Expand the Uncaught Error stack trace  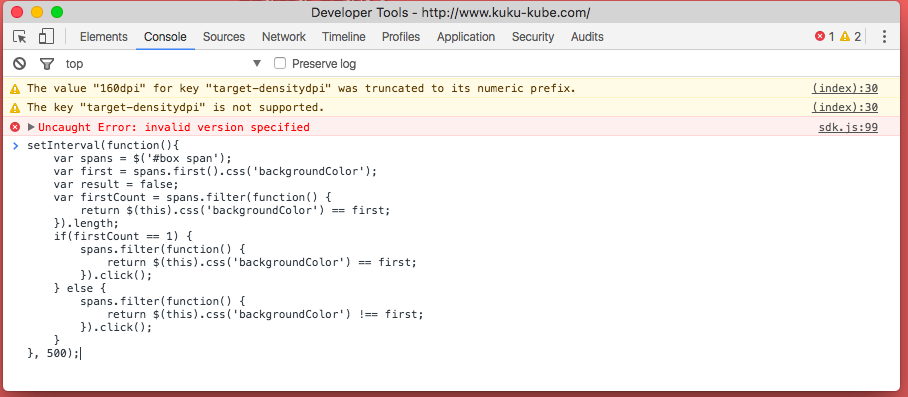click(31, 127)
